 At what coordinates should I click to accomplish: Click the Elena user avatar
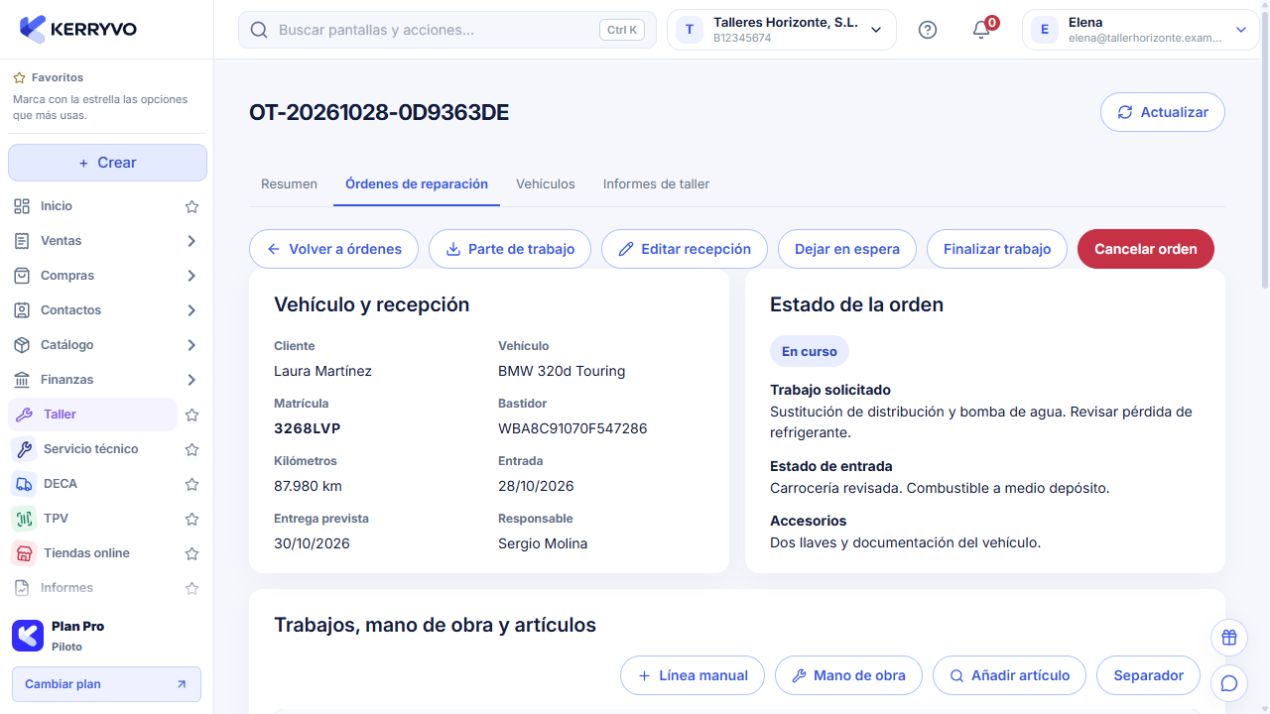[1044, 30]
